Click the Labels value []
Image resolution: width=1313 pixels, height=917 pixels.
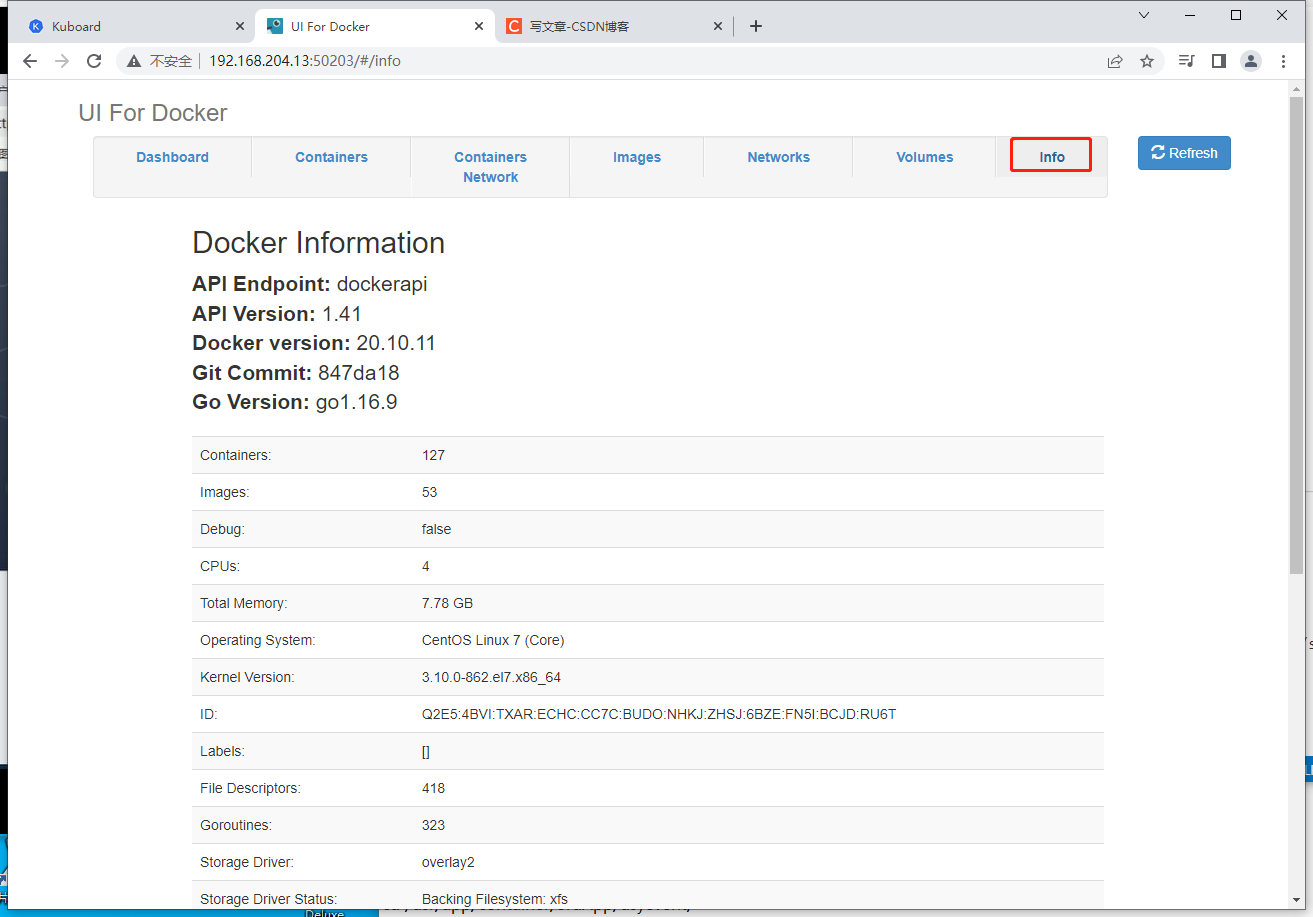[426, 751]
